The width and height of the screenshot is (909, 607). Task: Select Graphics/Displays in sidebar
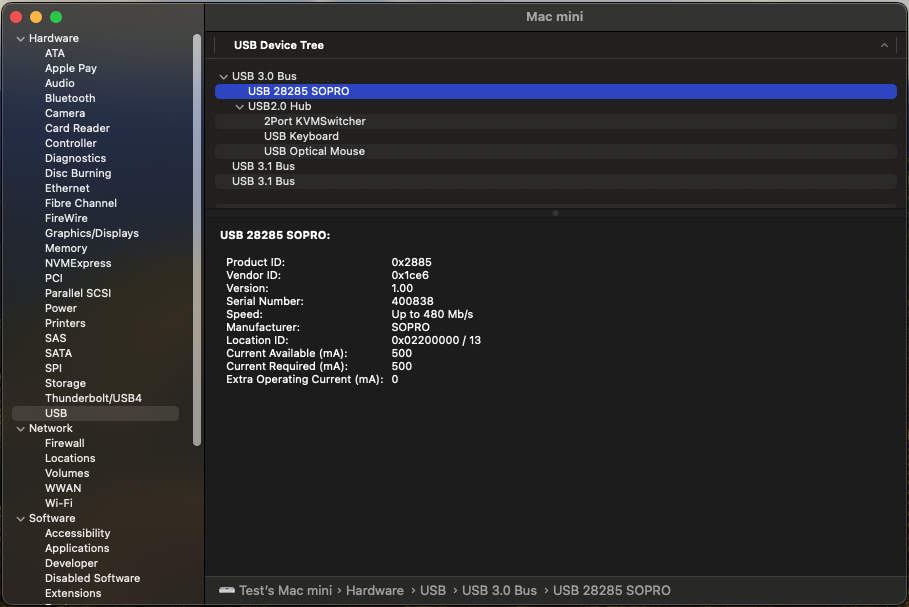(91, 233)
